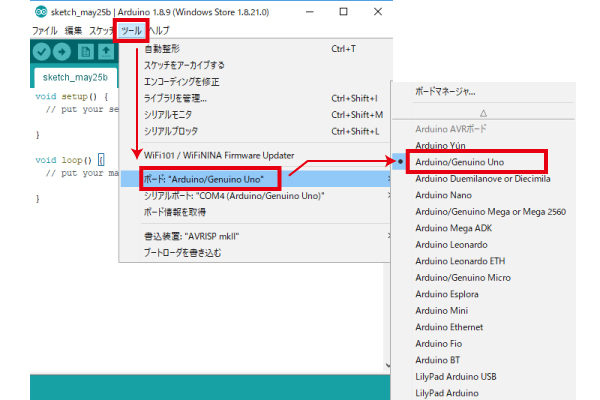Select Arduino Yún board
Viewport: 600px width, 400px height.
(484, 145)
